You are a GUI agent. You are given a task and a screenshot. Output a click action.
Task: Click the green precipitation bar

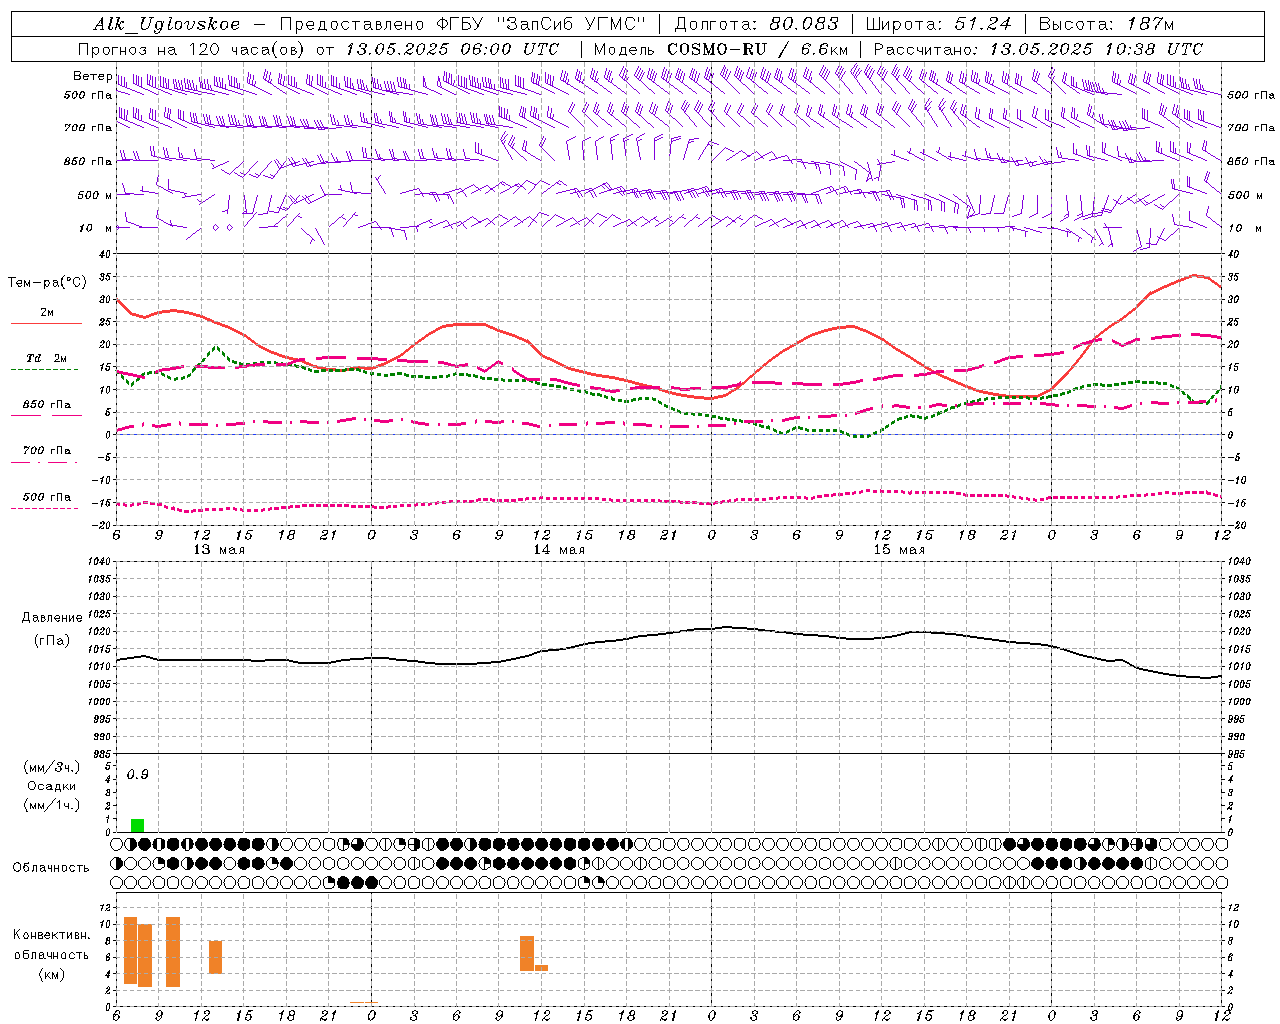138,825
